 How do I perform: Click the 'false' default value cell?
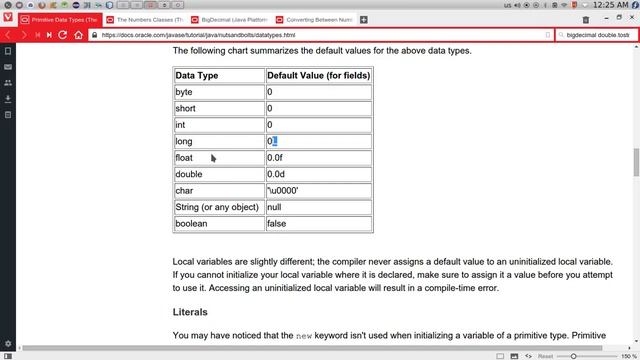point(319,224)
